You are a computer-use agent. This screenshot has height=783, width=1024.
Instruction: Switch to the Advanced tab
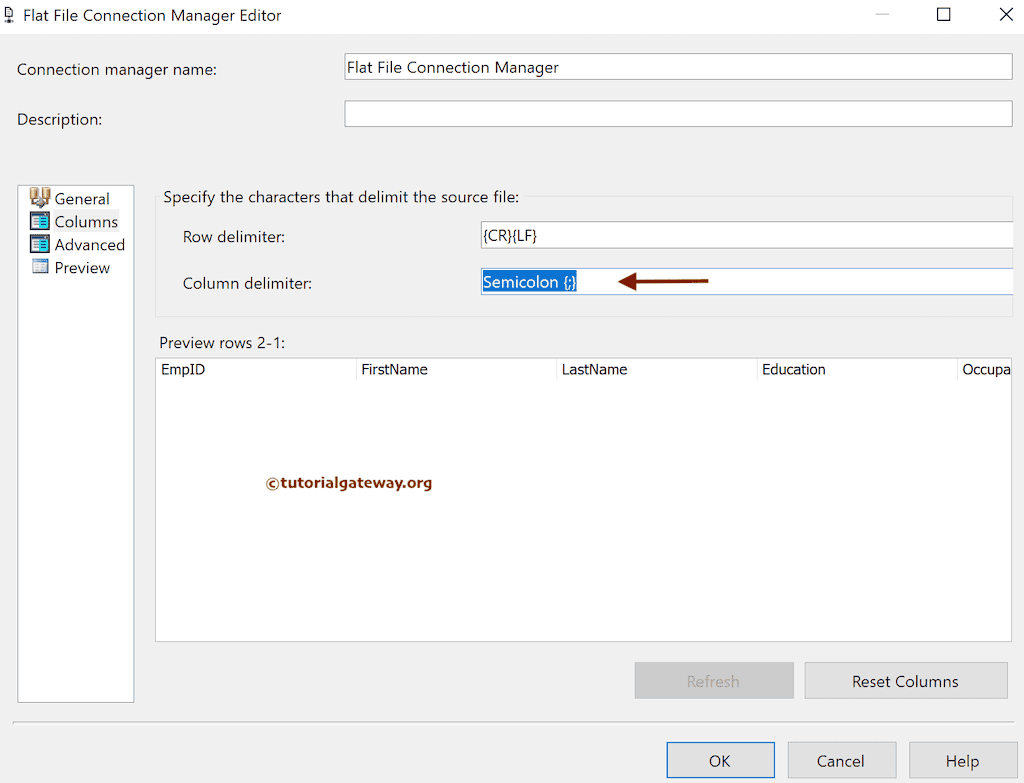tap(88, 244)
